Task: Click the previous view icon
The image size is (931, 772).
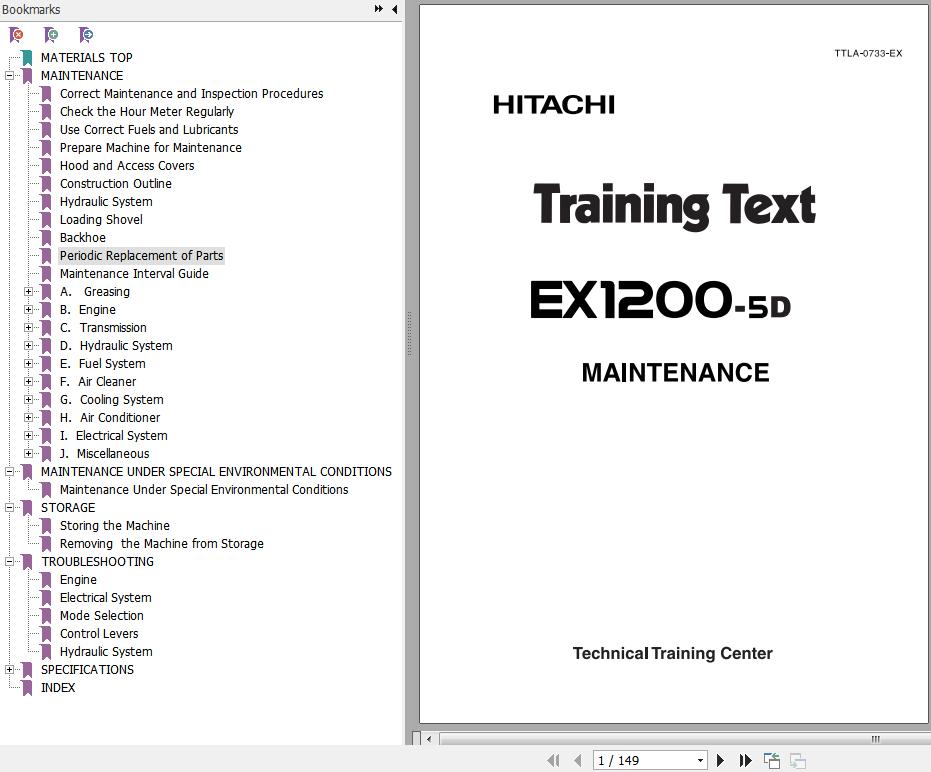Action: pyautogui.click(x=772, y=761)
